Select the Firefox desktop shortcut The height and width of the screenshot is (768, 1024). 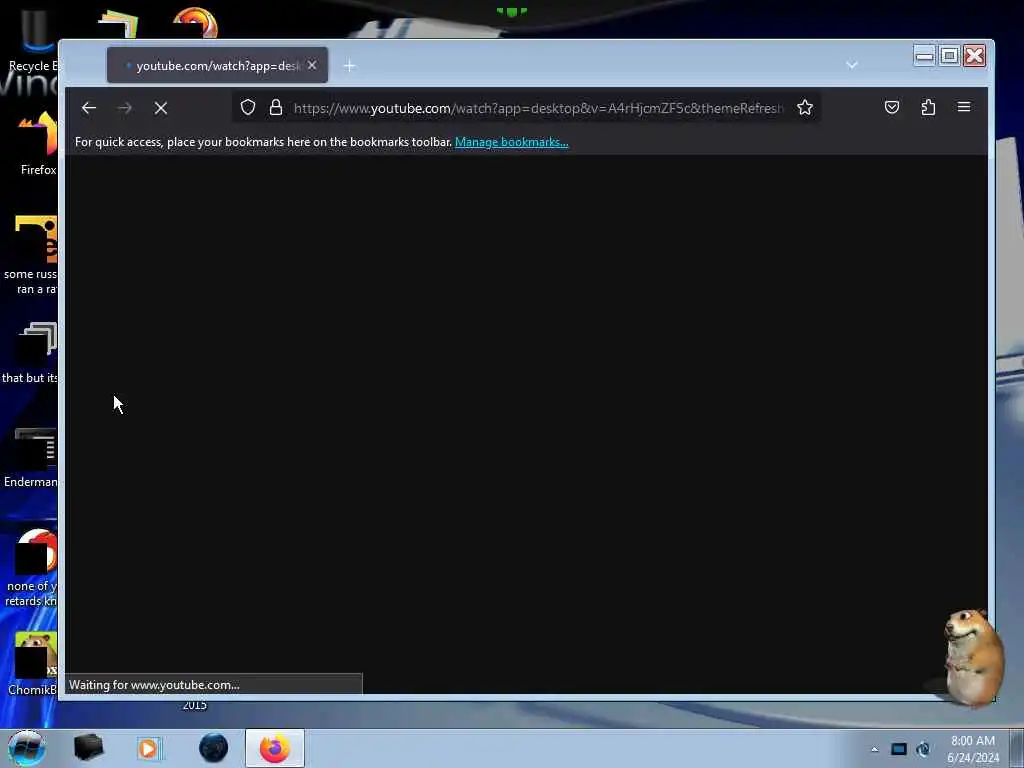[38, 145]
